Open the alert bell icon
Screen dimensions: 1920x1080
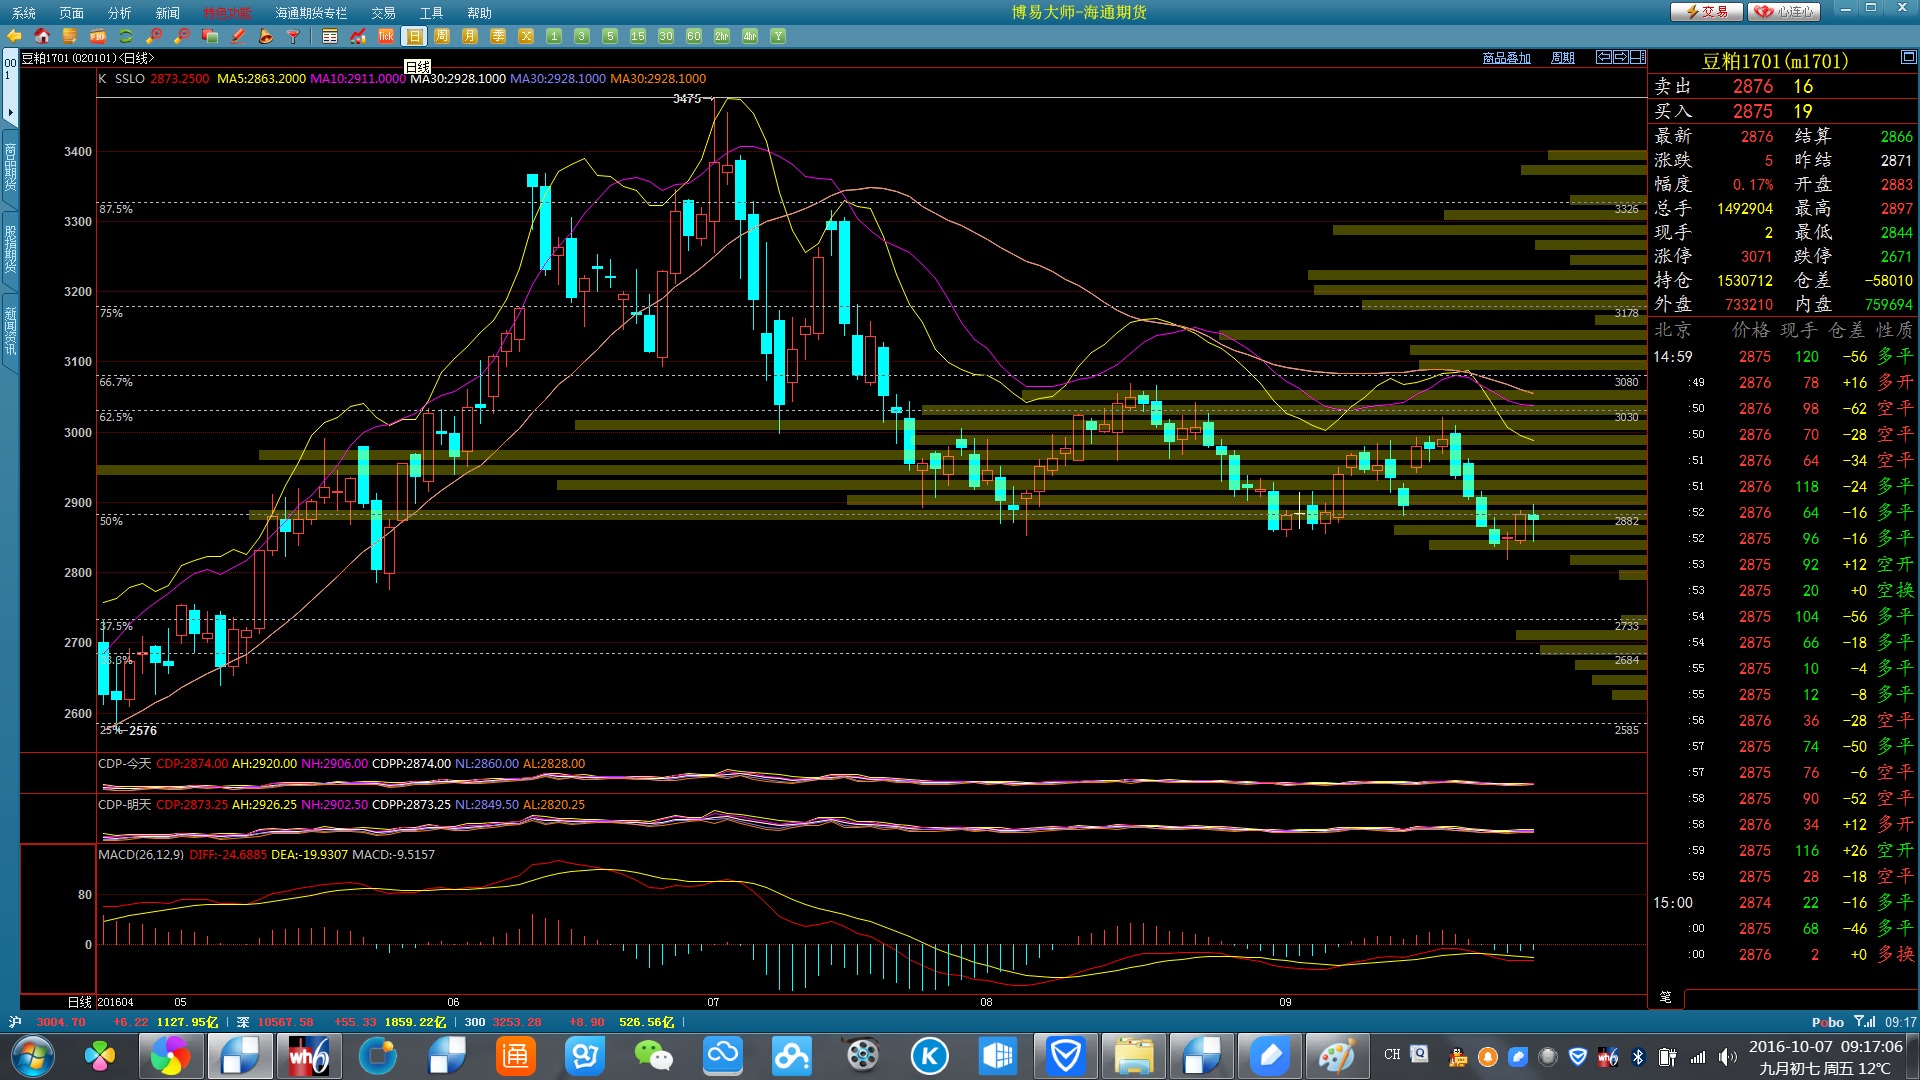point(266,36)
